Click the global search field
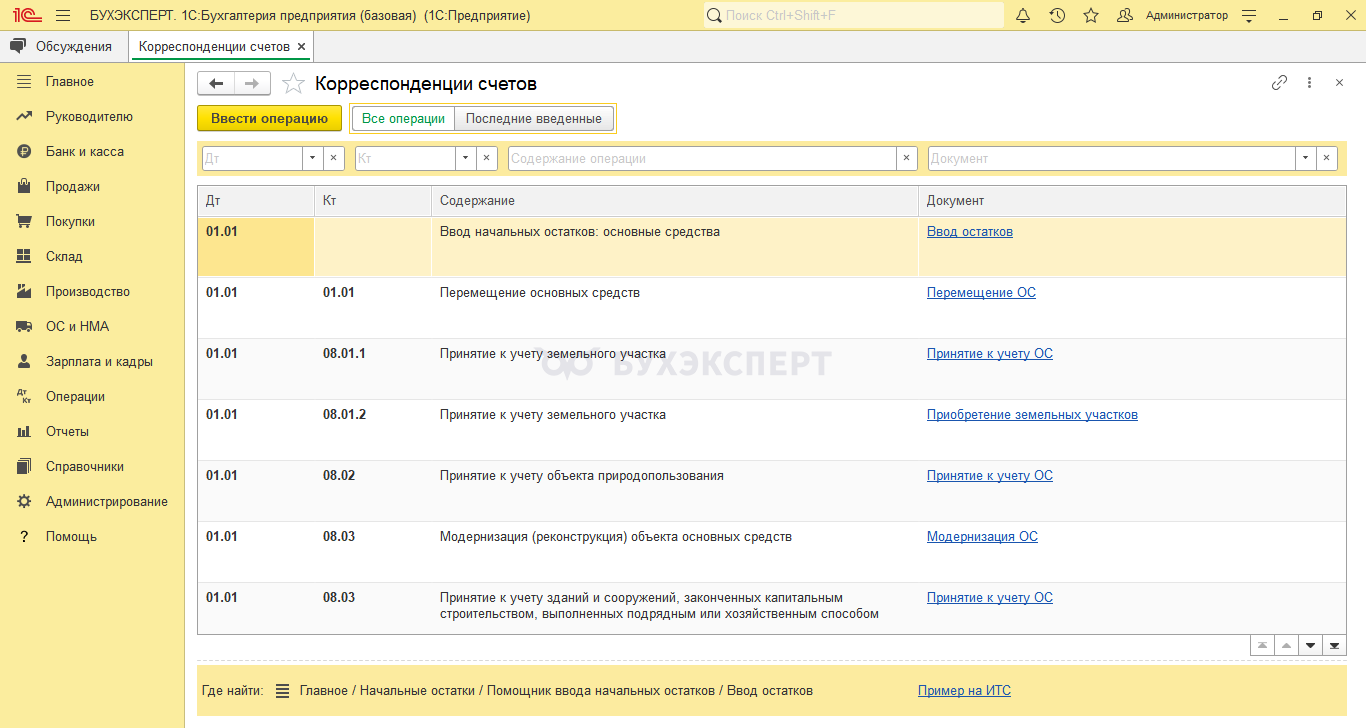The width and height of the screenshot is (1366, 728). click(x=854, y=15)
